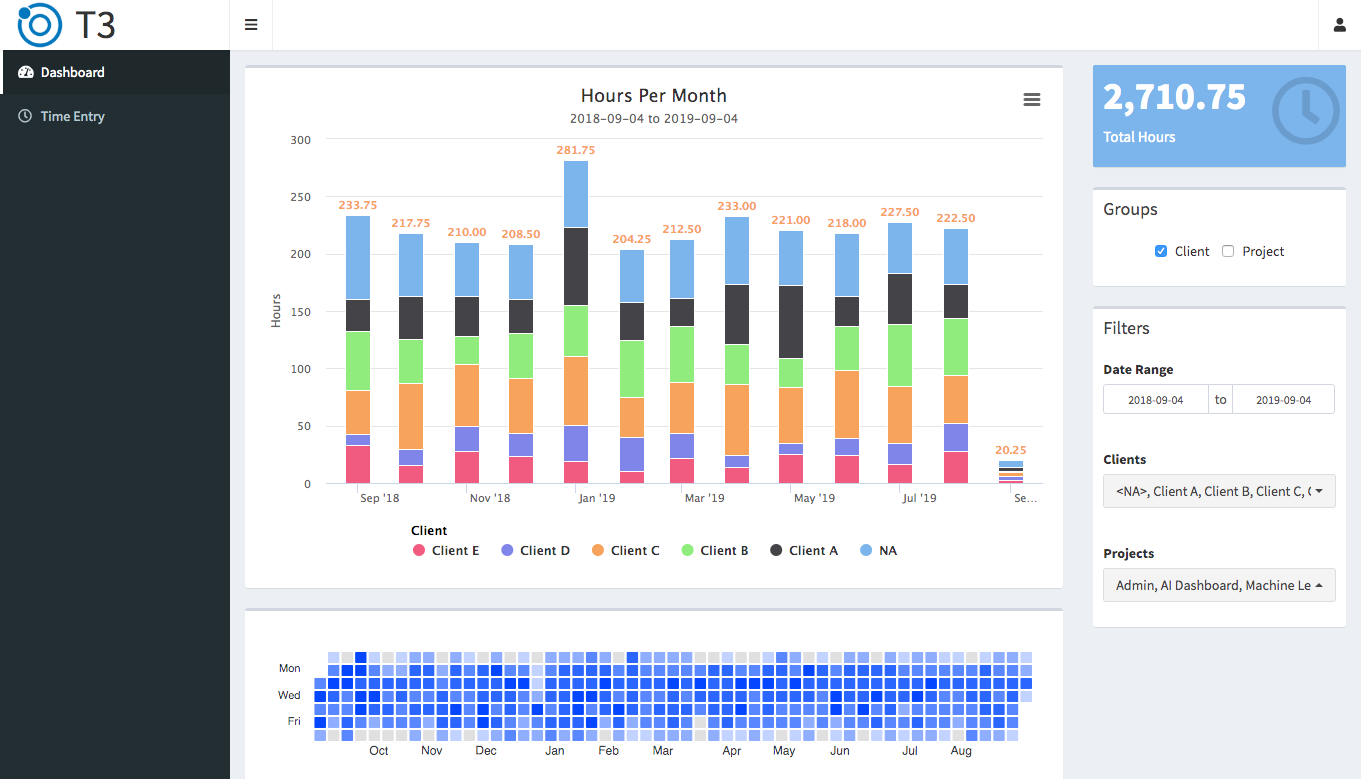Viewport: 1361px width, 779px height.
Task: Click the Wed heatmap row label
Action: point(289,695)
